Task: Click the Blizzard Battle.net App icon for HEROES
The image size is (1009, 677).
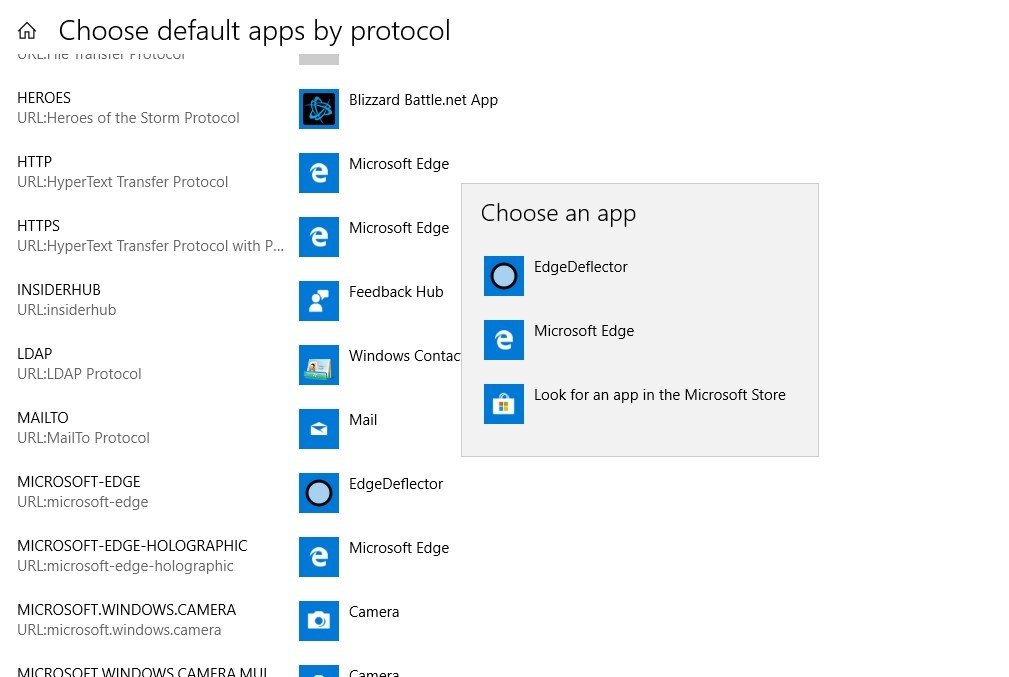Action: pyautogui.click(x=319, y=109)
